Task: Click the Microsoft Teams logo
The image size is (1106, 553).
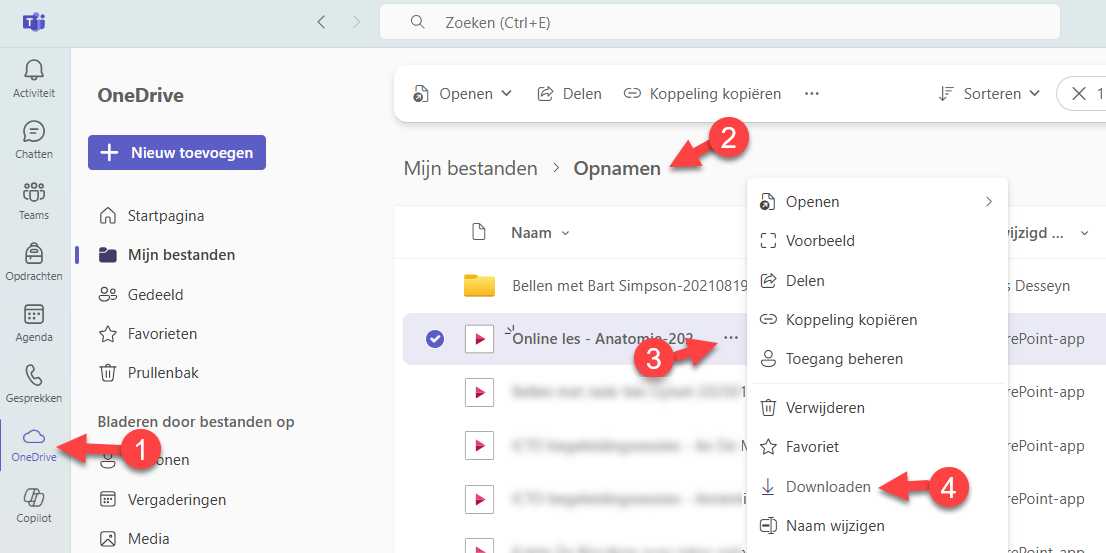Action: click(x=33, y=23)
